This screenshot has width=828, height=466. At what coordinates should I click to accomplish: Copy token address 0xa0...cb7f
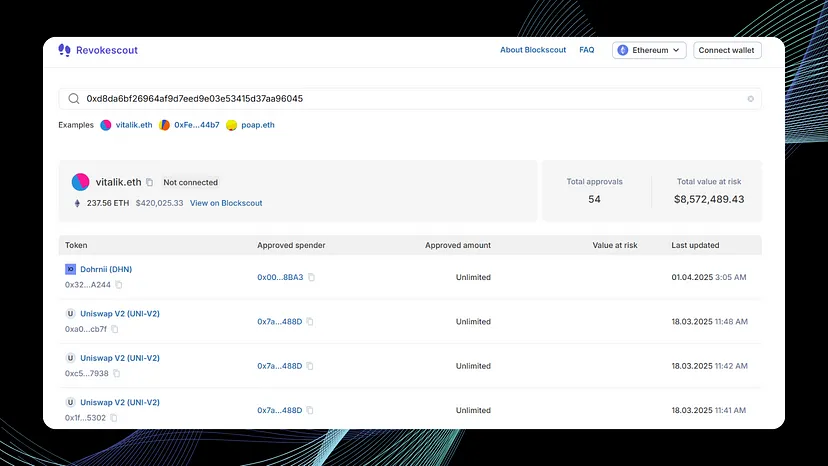click(x=115, y=329)
